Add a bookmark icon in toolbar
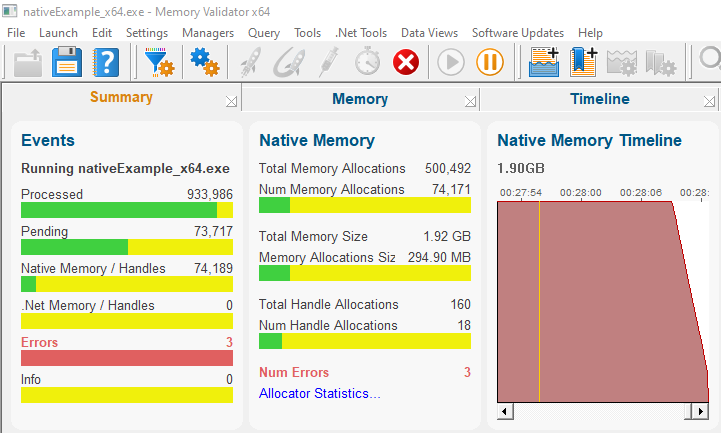Viewport: 721px width, 433px height. pyautogui.click(x=584, y=62)
